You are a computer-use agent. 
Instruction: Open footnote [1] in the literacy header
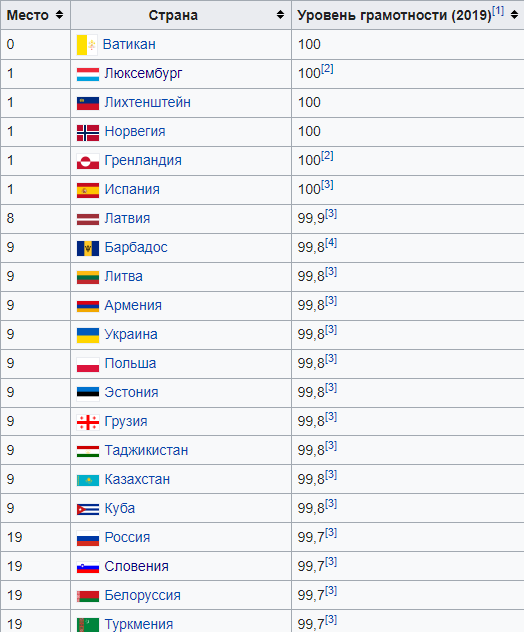498,11
